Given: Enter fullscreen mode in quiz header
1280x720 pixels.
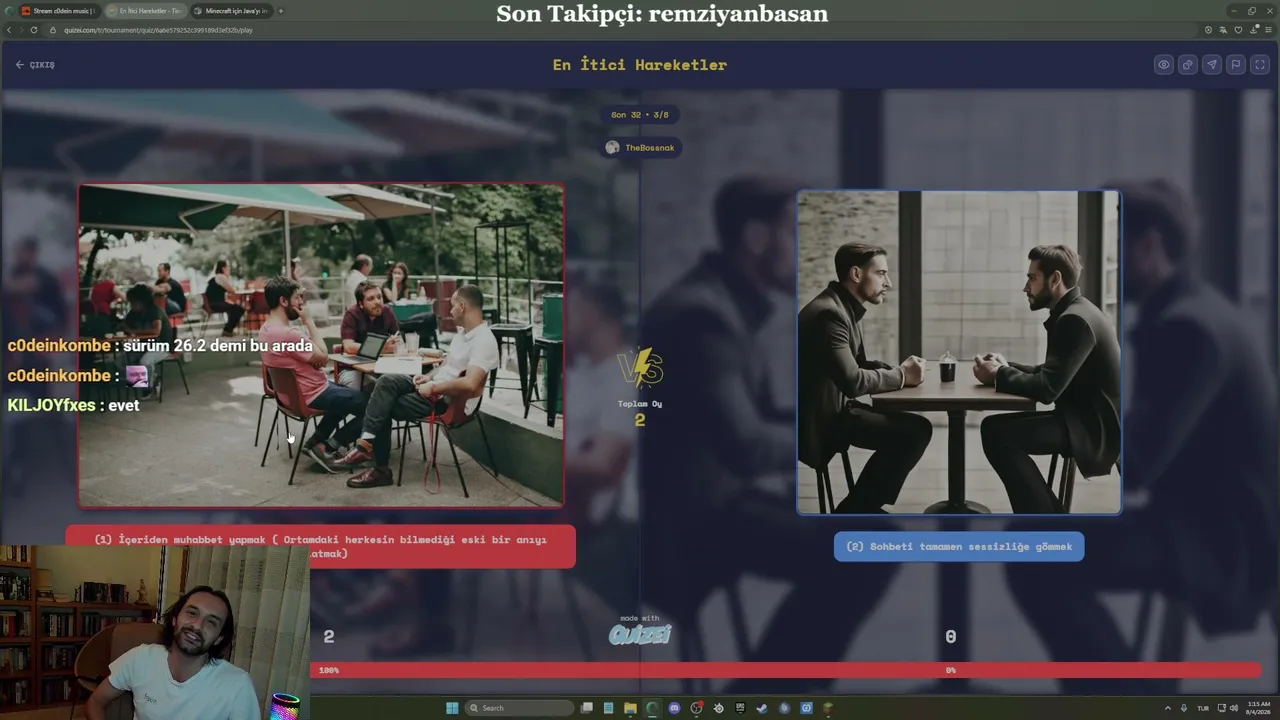Looking at the screenshot, I should point(1260,65).
